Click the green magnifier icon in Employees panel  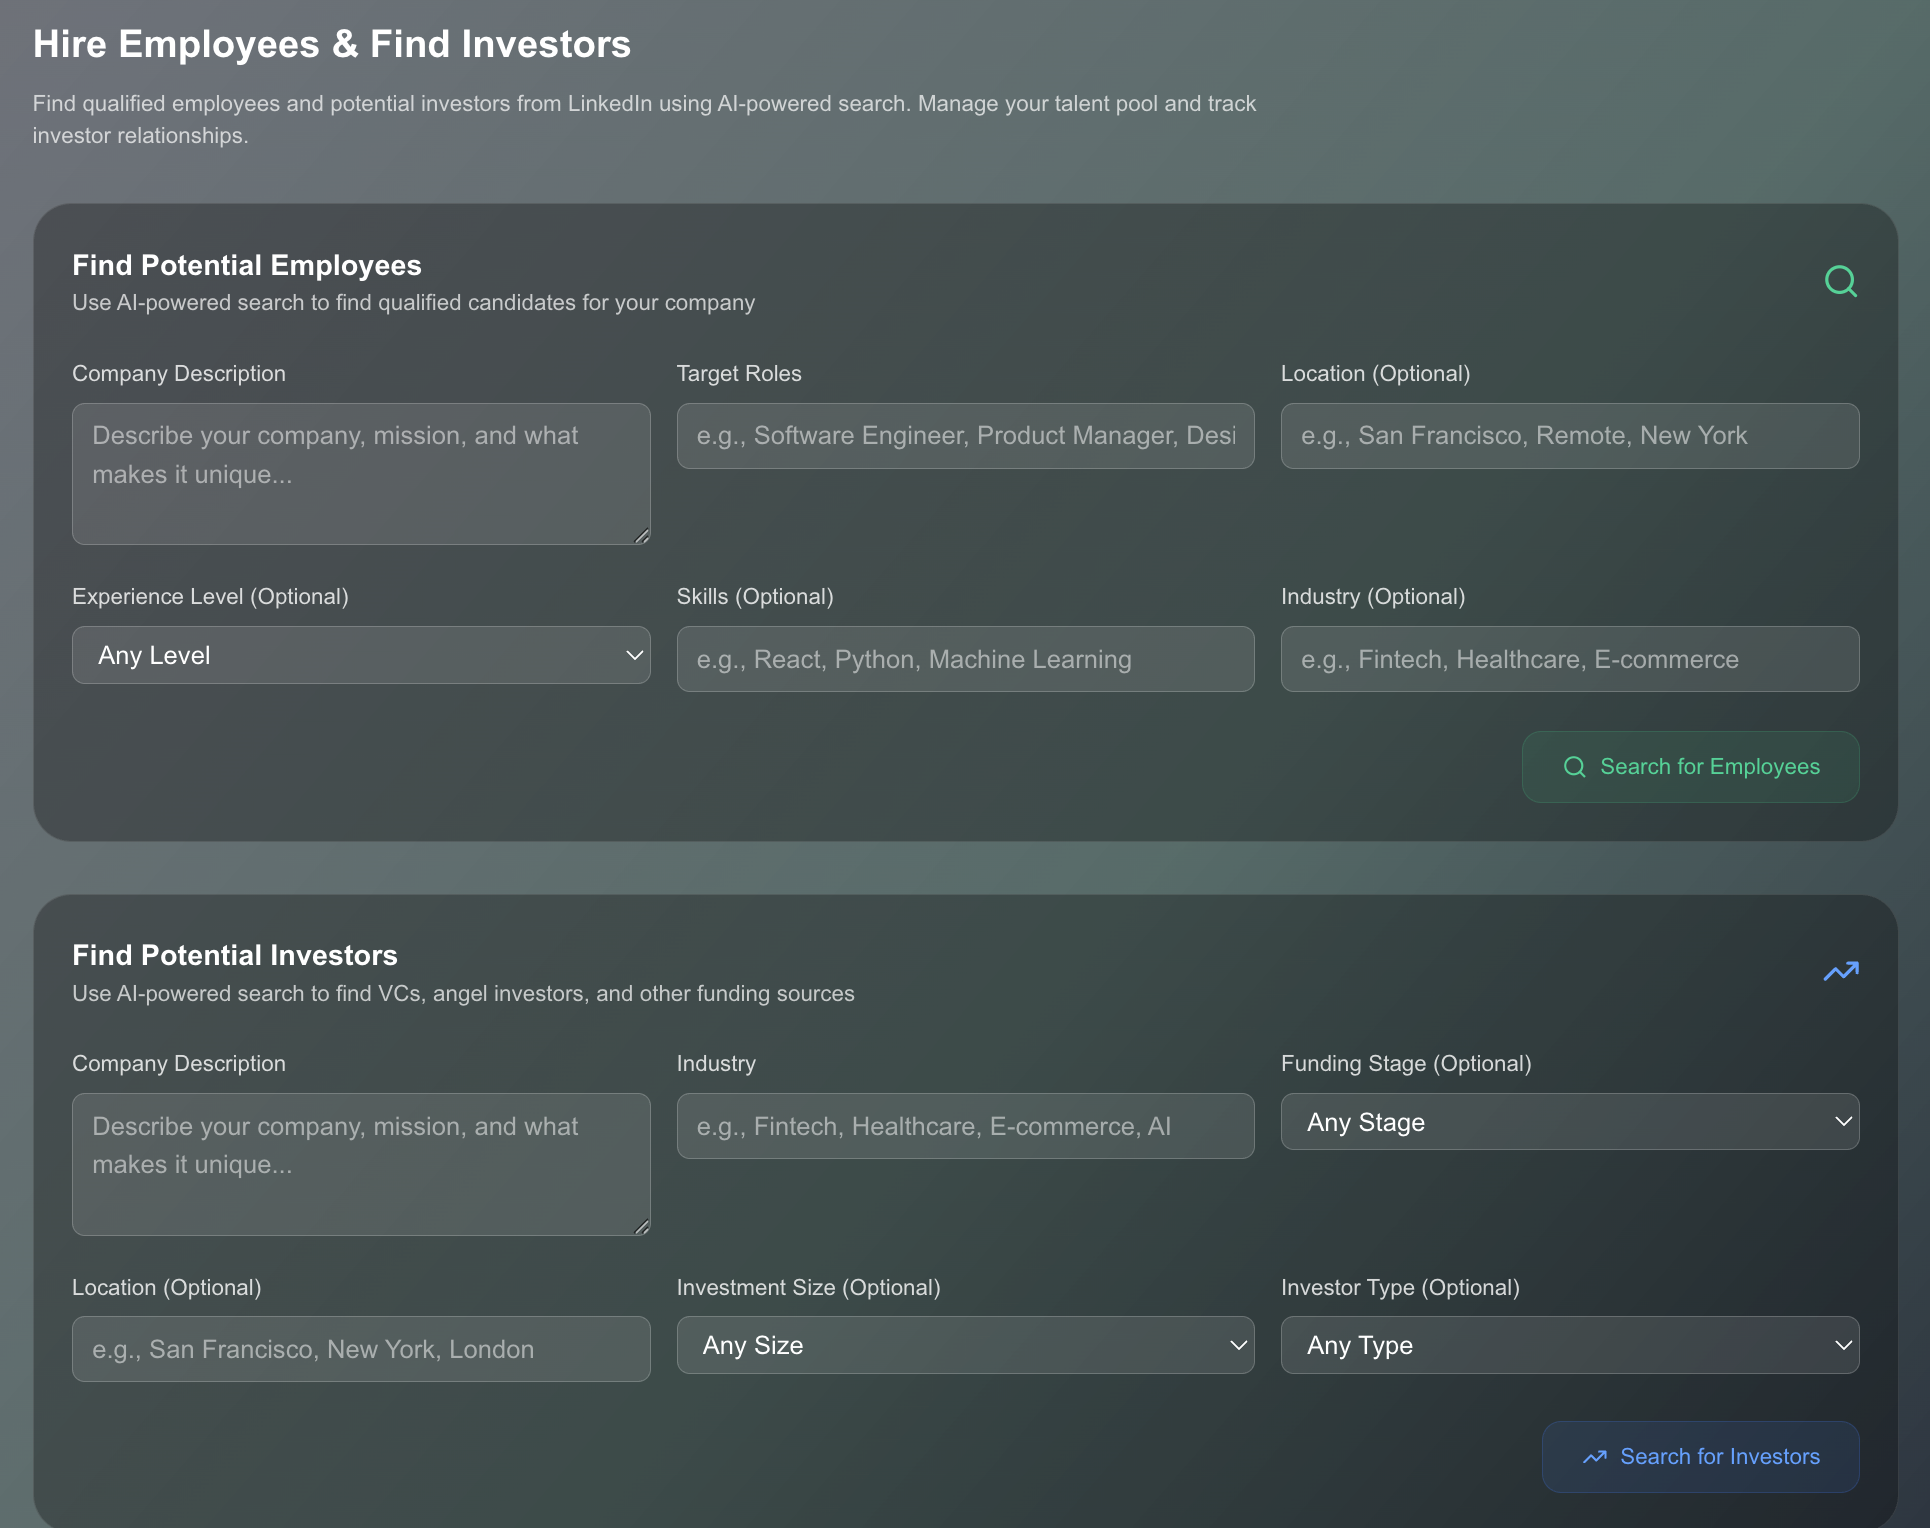click(x=1840, y=281)
